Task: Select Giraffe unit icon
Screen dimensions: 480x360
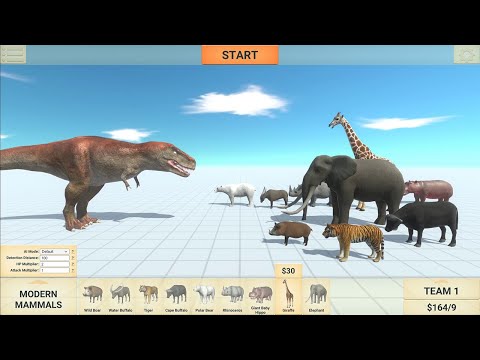Action: [288, 296]
